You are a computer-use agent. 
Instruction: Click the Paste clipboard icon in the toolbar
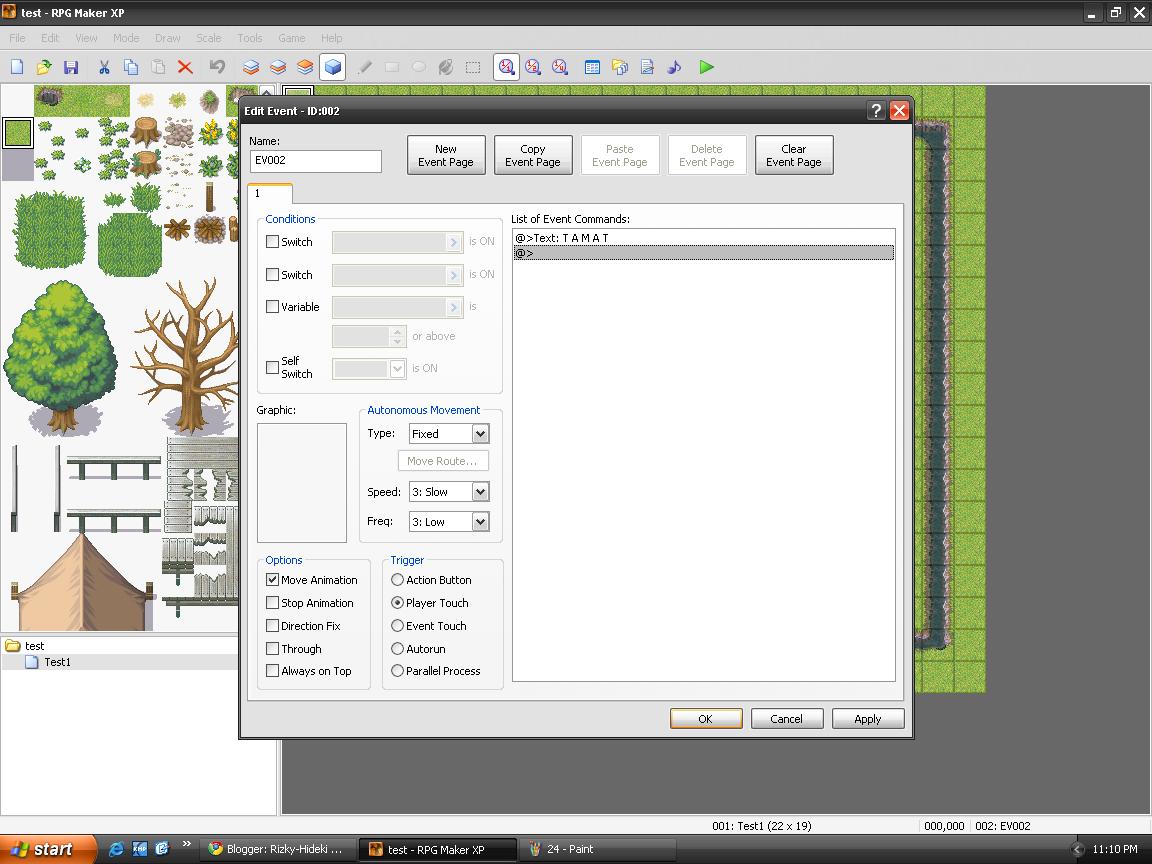coord(158,68)
